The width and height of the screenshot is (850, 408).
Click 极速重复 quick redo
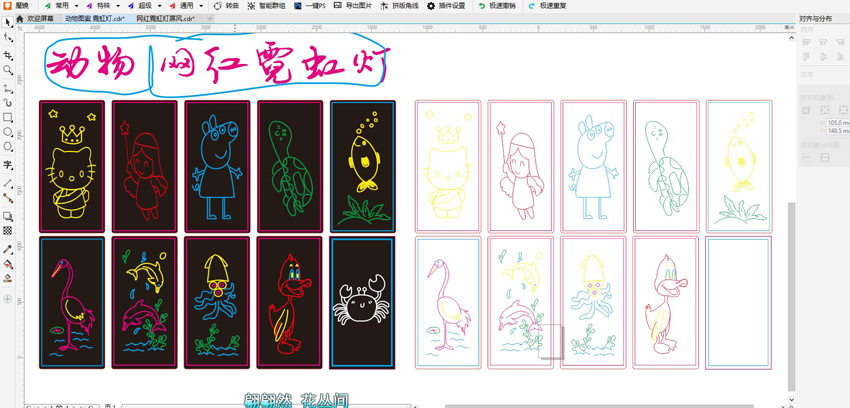(x=546, y=5)
